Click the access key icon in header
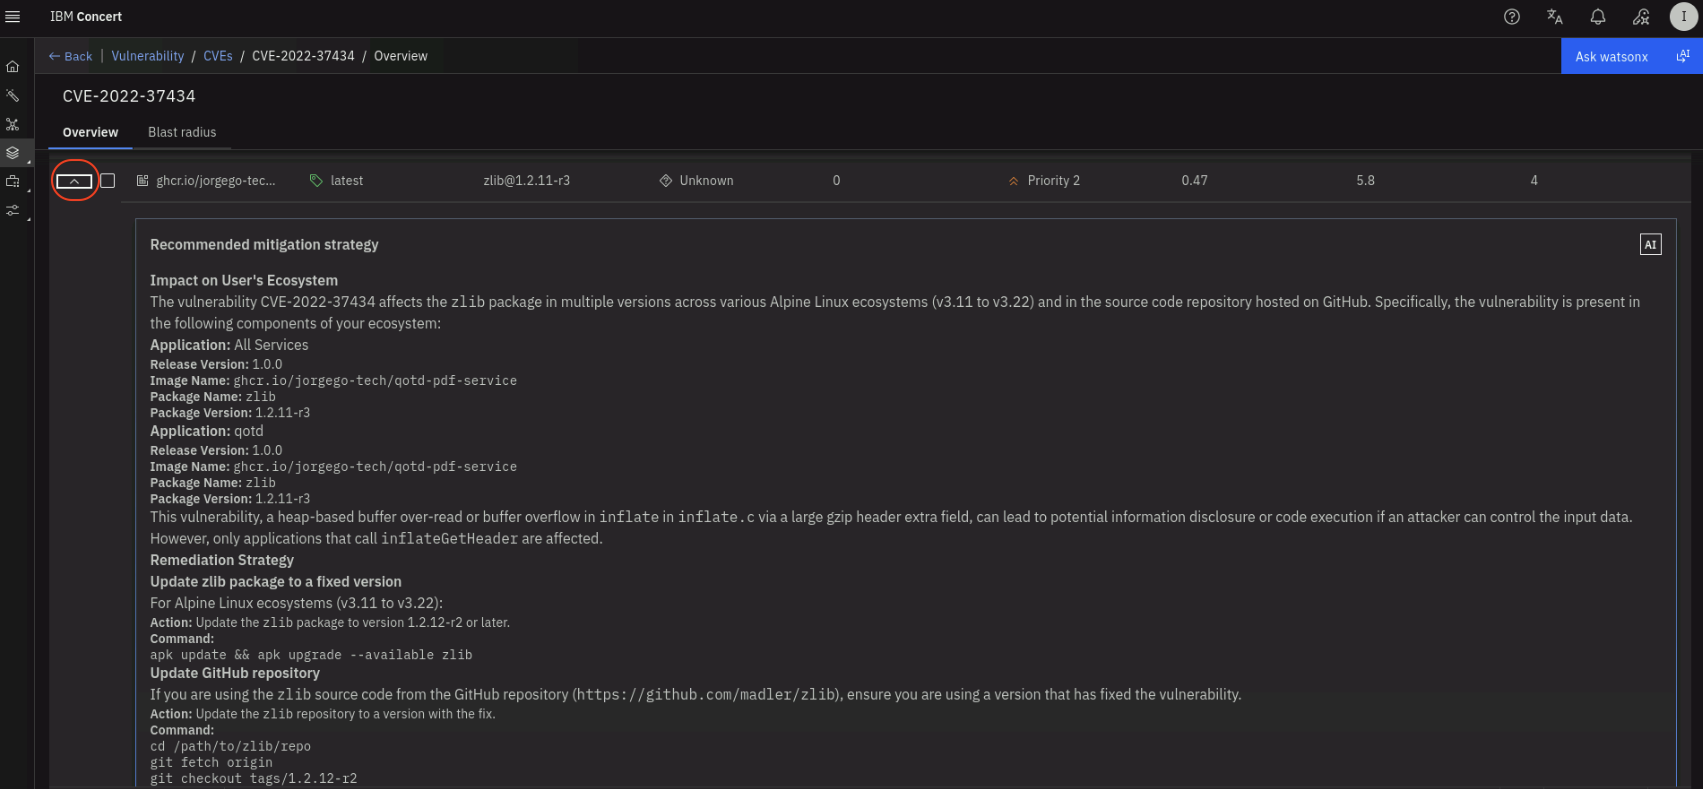The height and width of the screenshot is (789, 1703). [x=1641, y=17]
